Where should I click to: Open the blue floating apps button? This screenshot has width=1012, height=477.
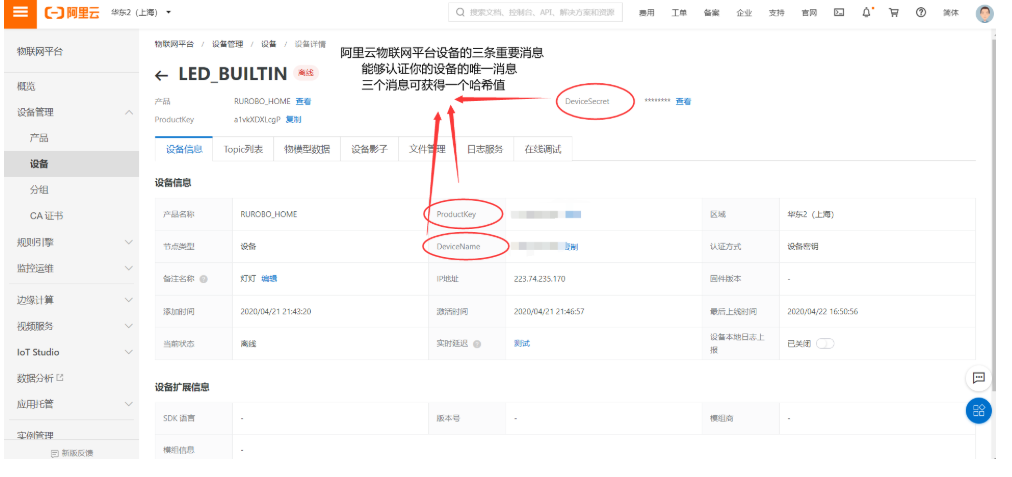point(978,411)
